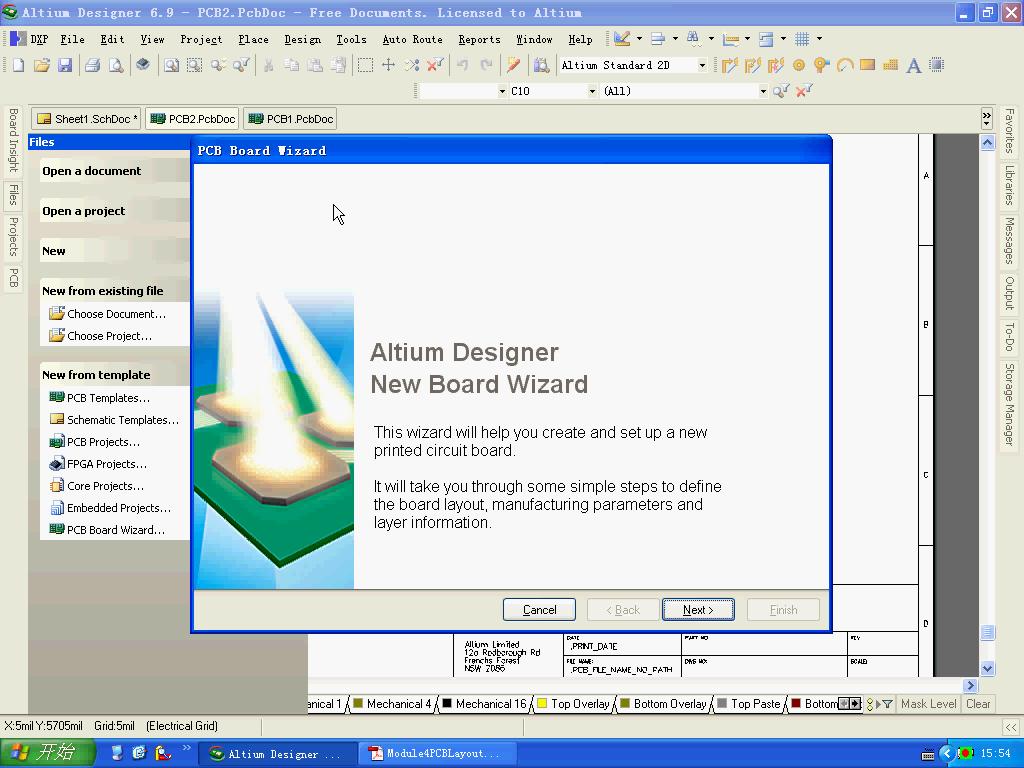Open the Storage Manager side panel tab
The height and width of the screenshot is (768, 1024).
[x=1010, y=404]
